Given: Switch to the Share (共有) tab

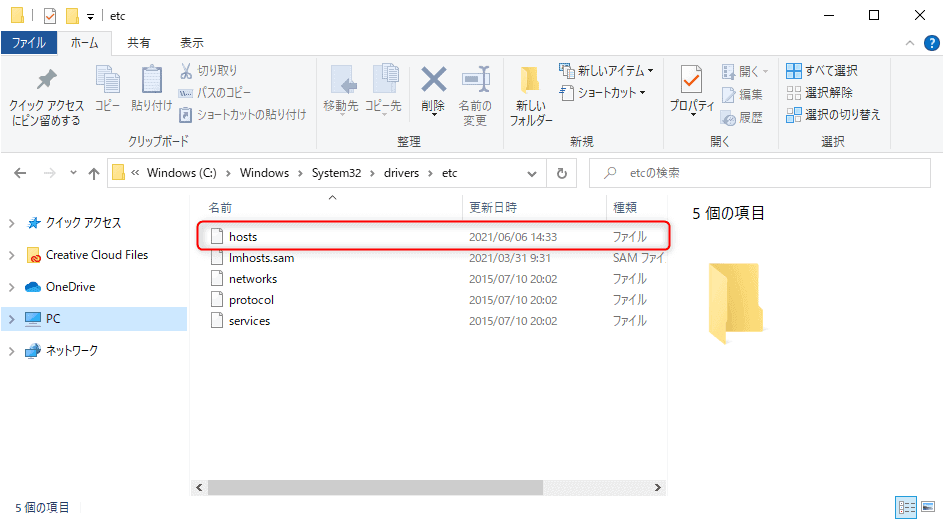Looking at the screenshot, I should pos(138,43).
